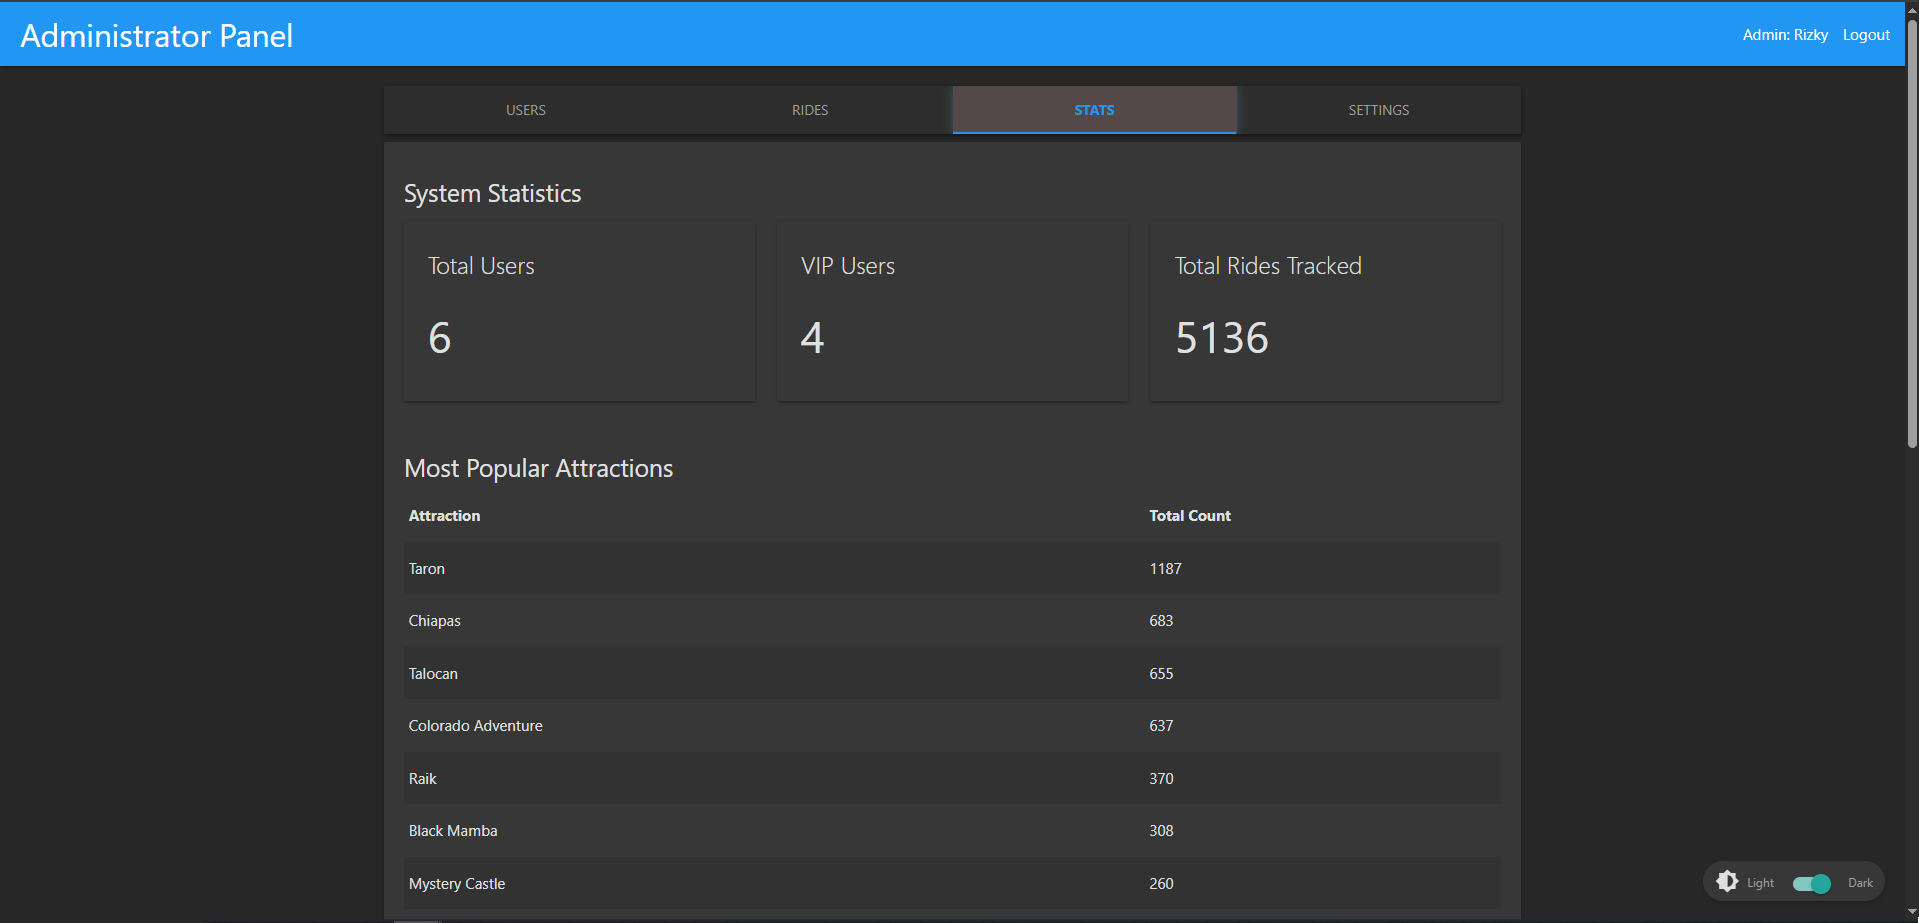1919x923 pixels.
Task: Go to the Settings tab
Action: [x=1378, y=110]
